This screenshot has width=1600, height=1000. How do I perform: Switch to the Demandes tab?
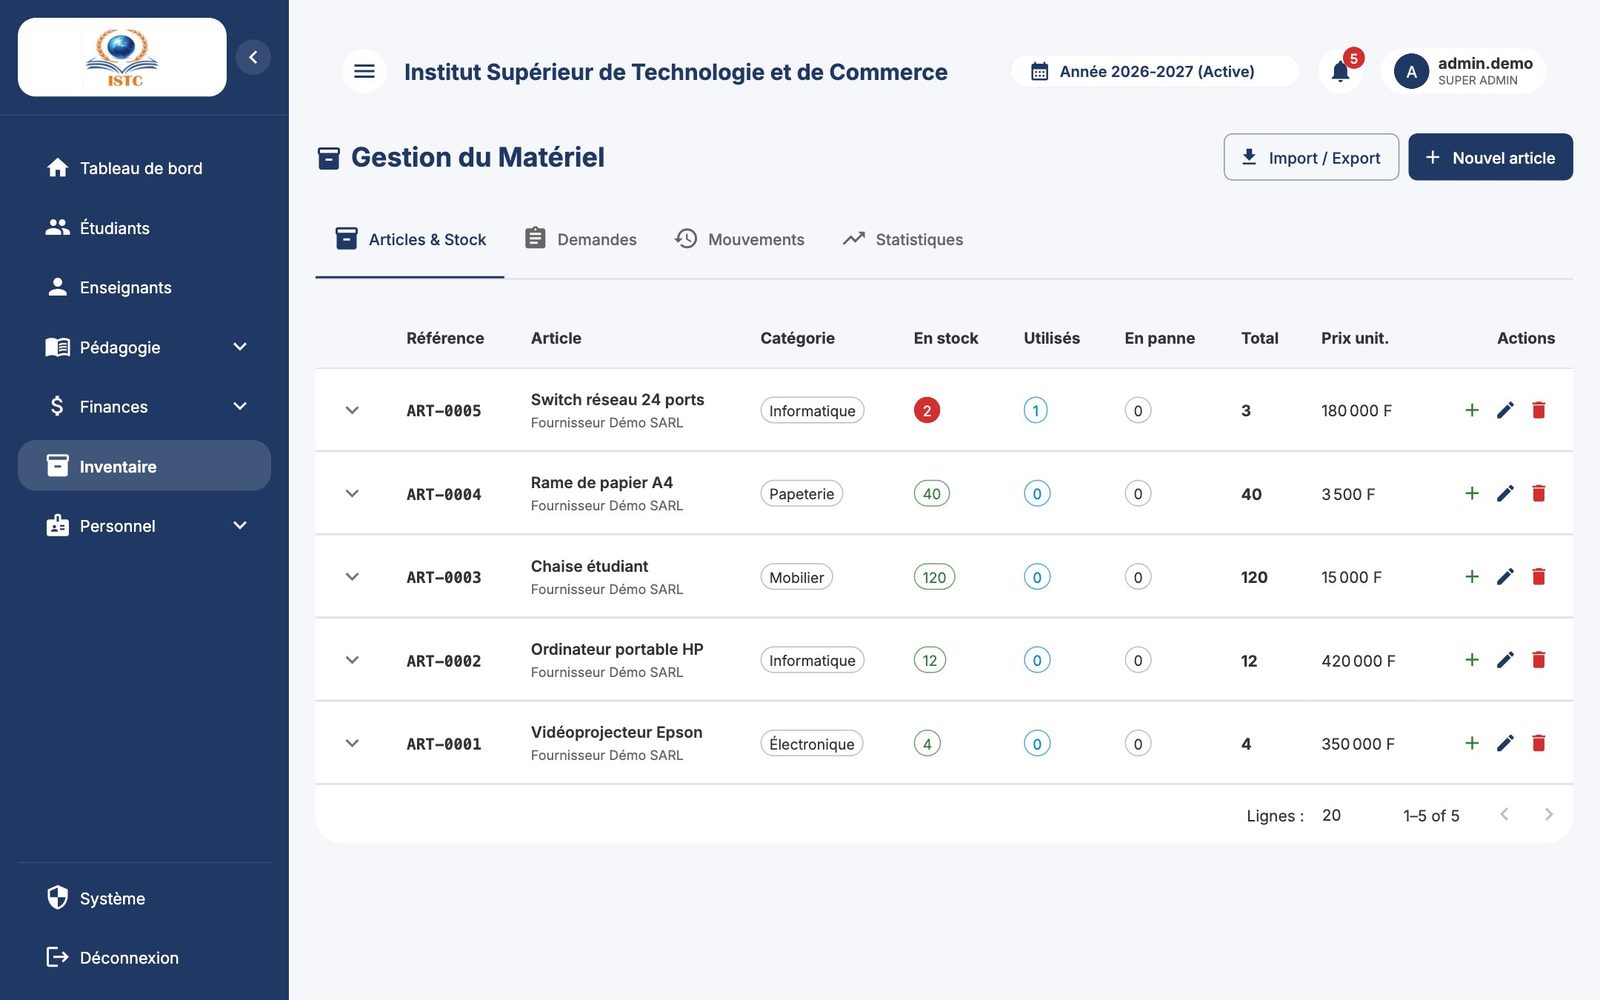pyautogui.click(x=581, y=239)
